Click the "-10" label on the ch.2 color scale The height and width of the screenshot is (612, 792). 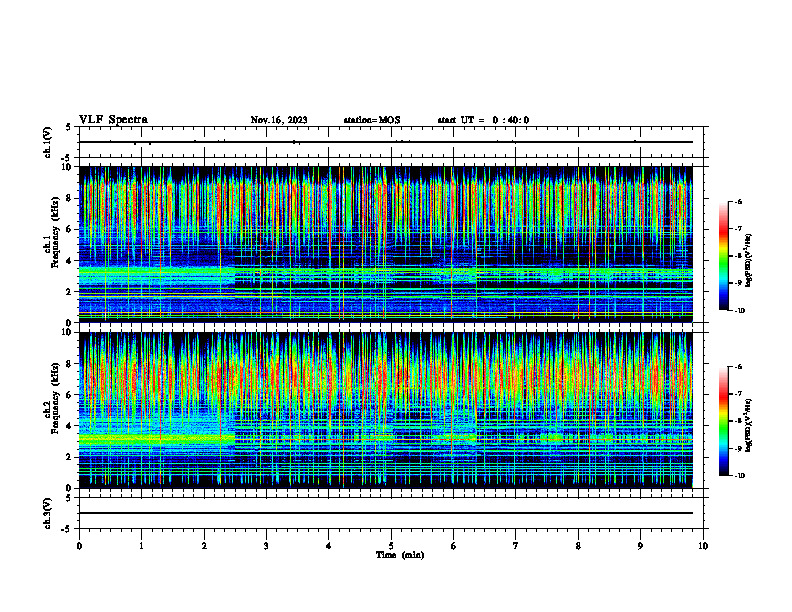739,476
